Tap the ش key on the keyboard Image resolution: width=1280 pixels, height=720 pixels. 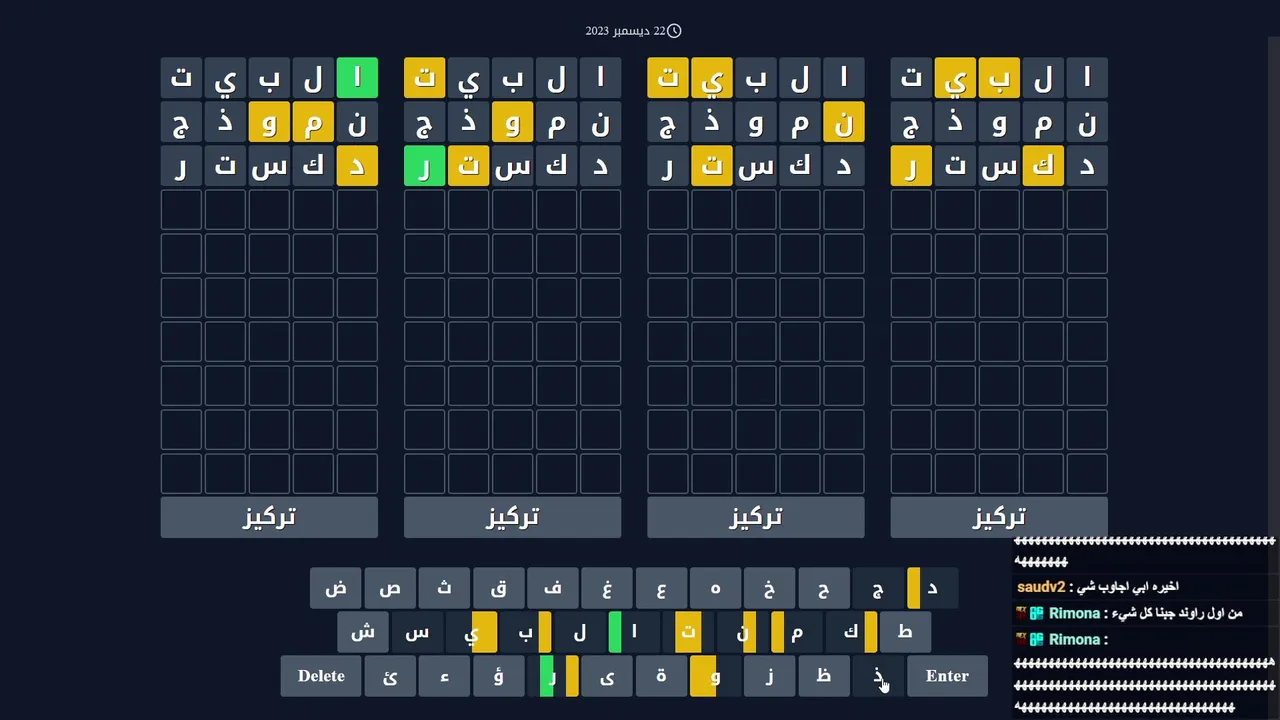click(363, 632)
